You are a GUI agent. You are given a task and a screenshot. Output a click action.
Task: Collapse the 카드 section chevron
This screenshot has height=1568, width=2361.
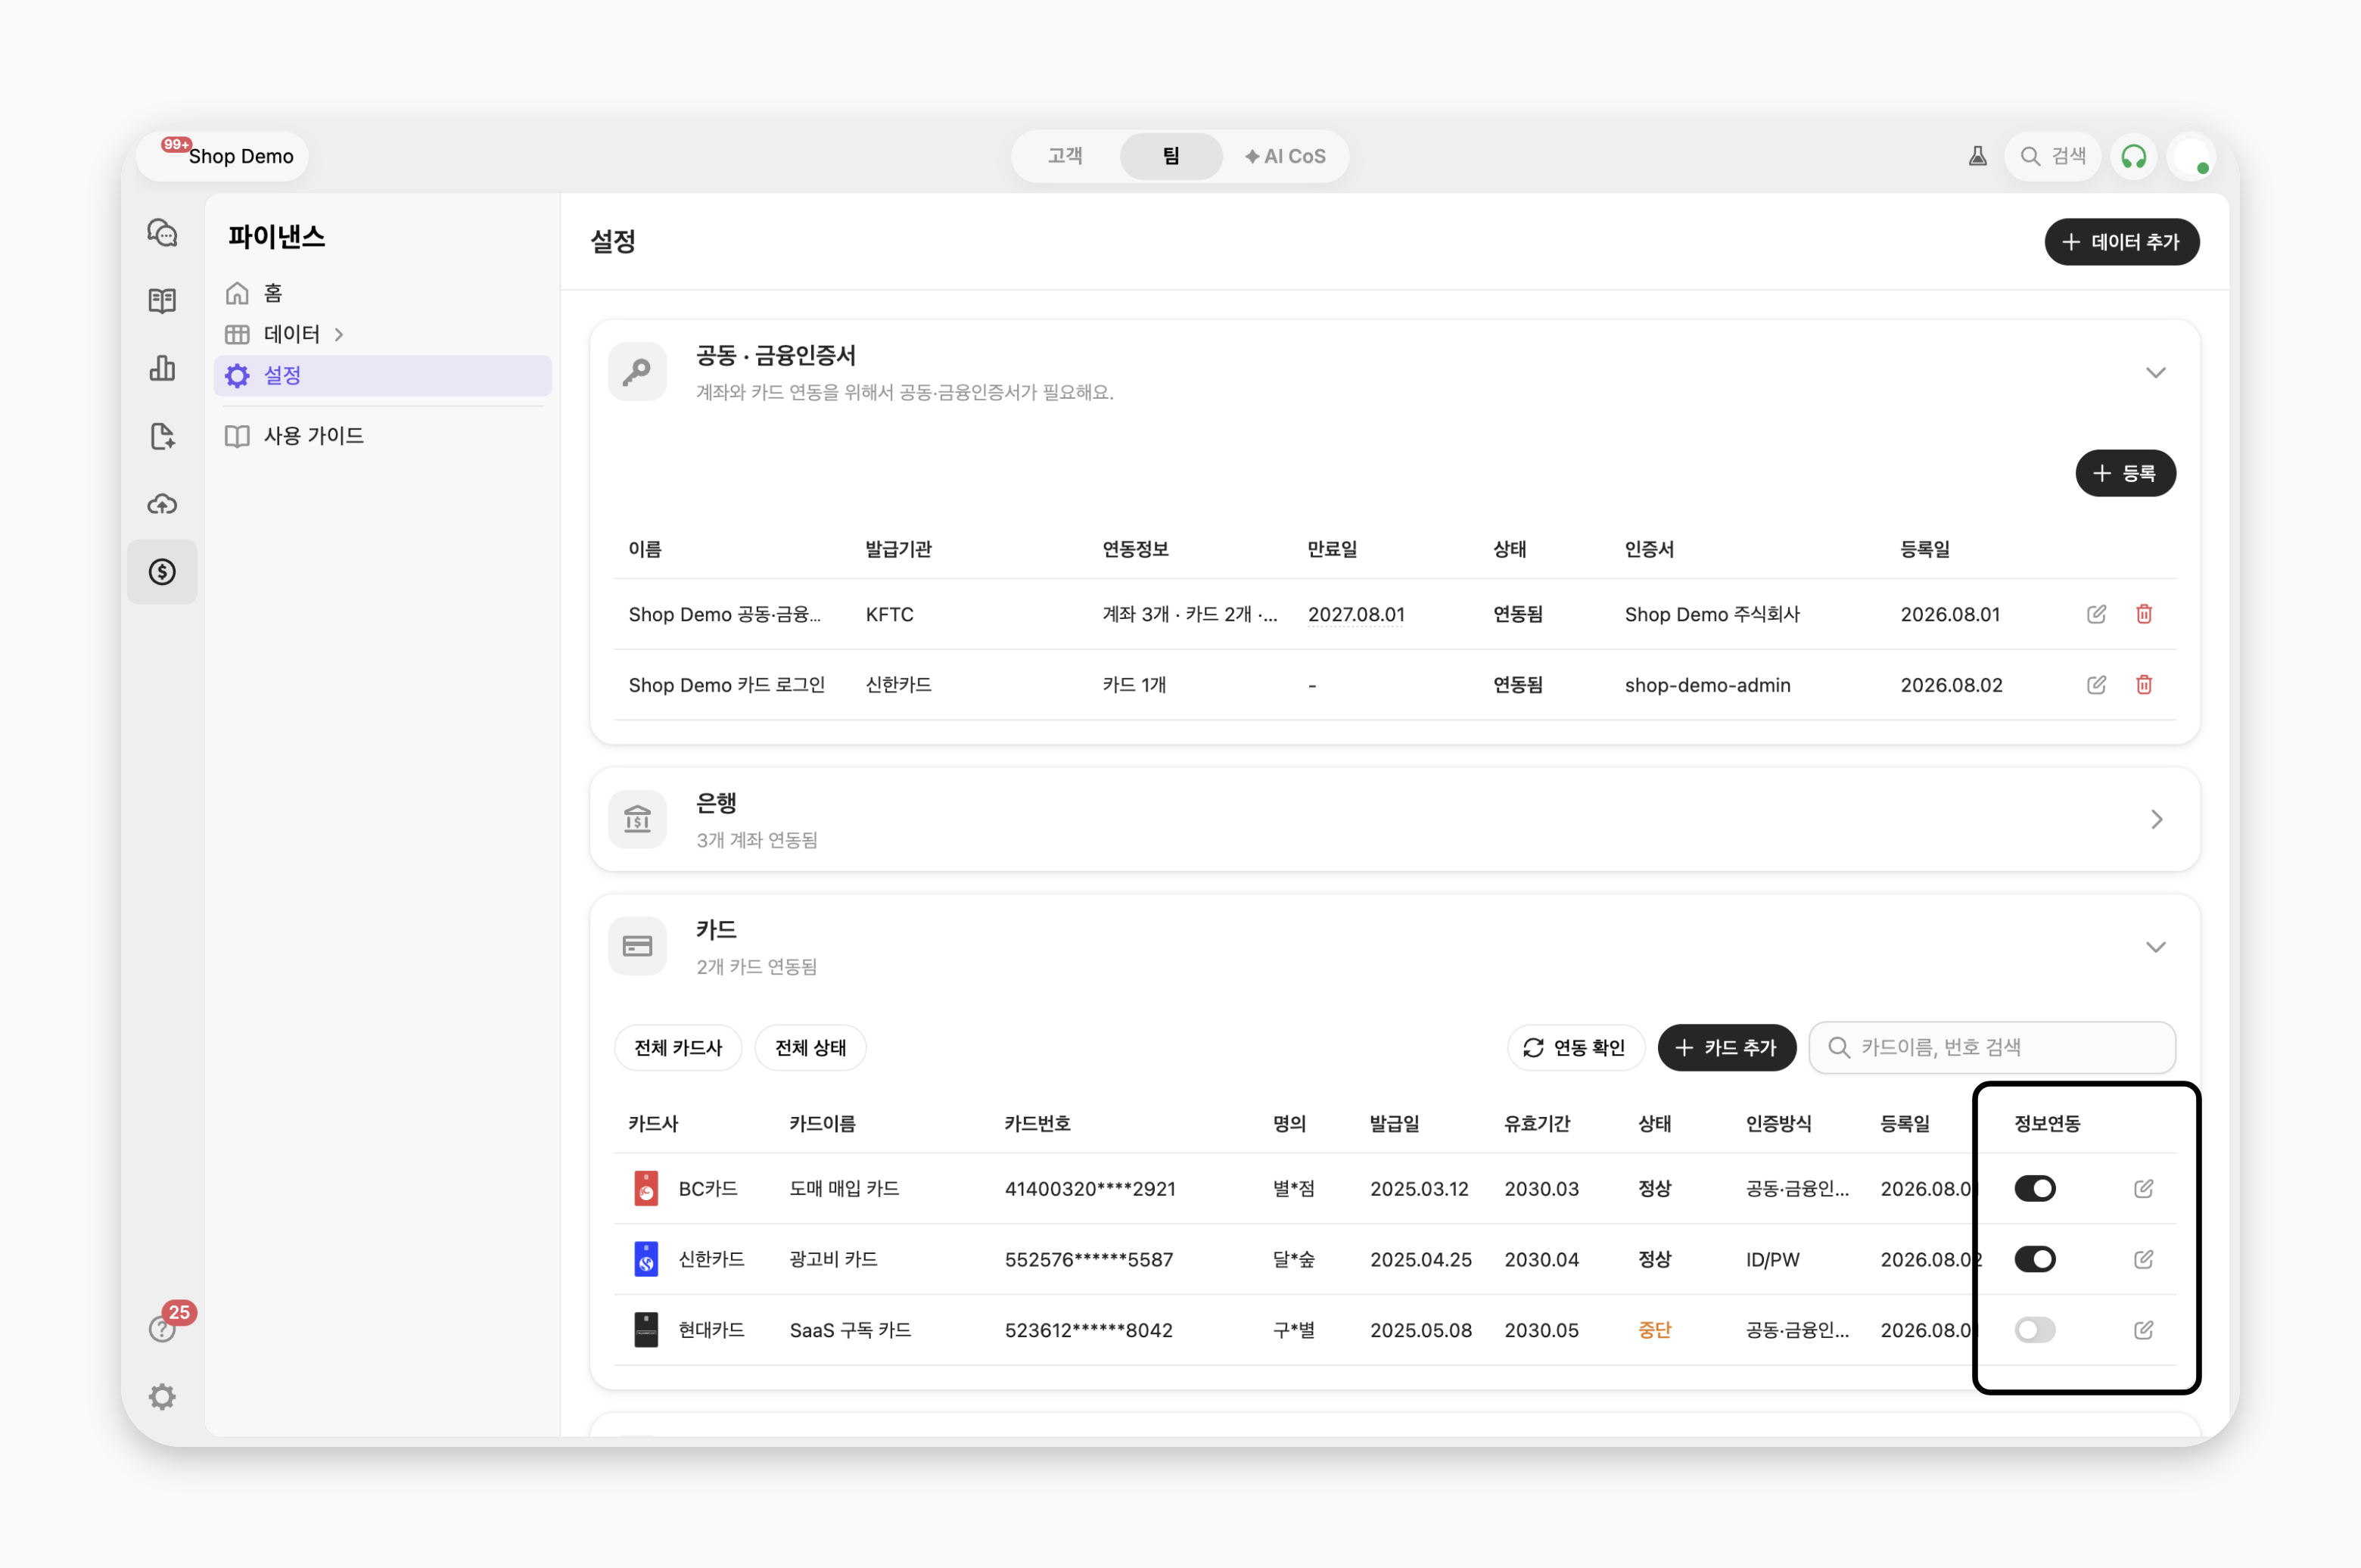[2155, 947]
